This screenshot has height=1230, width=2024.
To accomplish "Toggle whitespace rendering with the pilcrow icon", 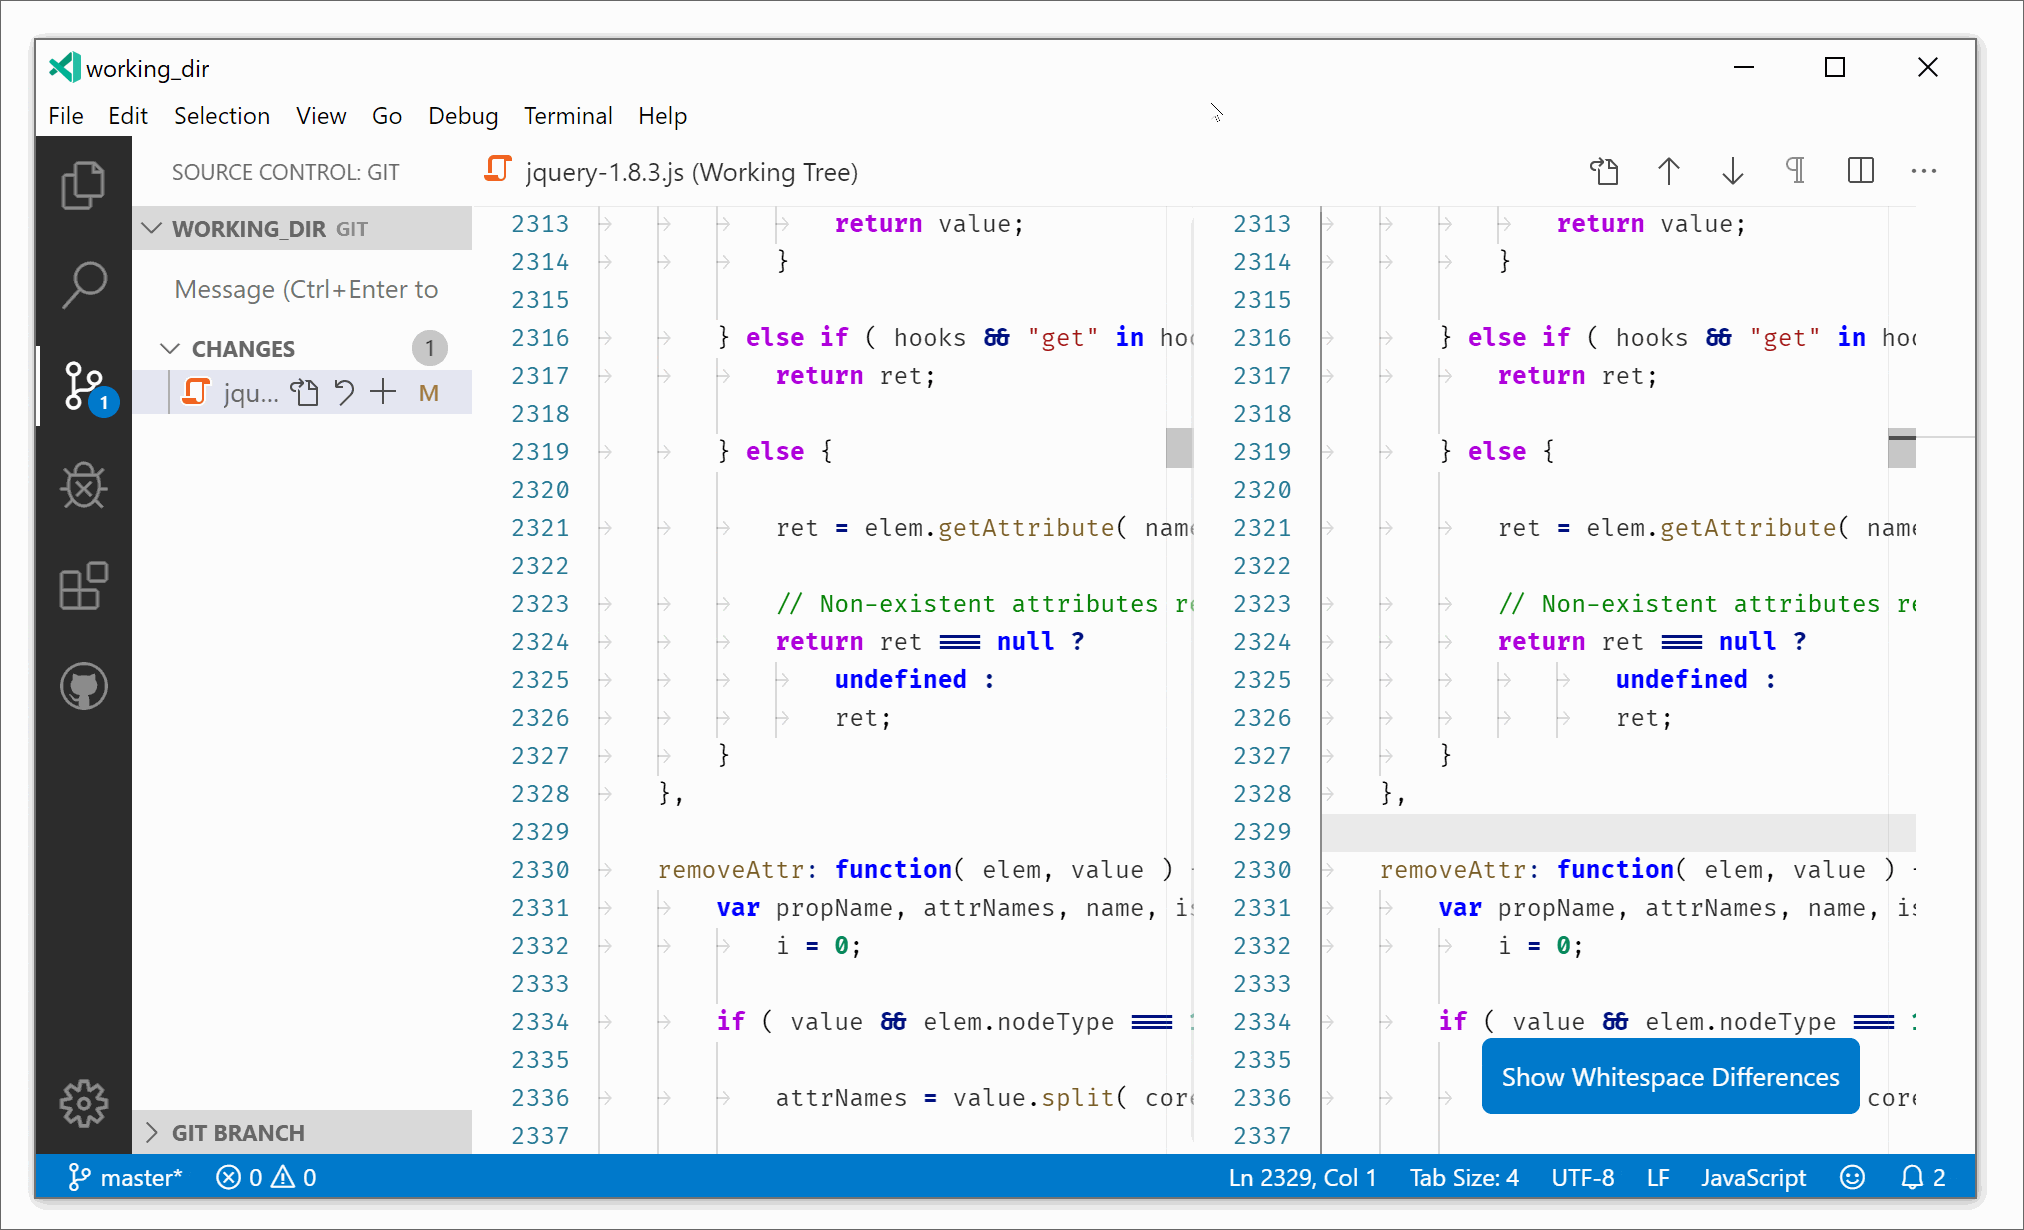I will pyautogui.click(x=1795, y=171).
